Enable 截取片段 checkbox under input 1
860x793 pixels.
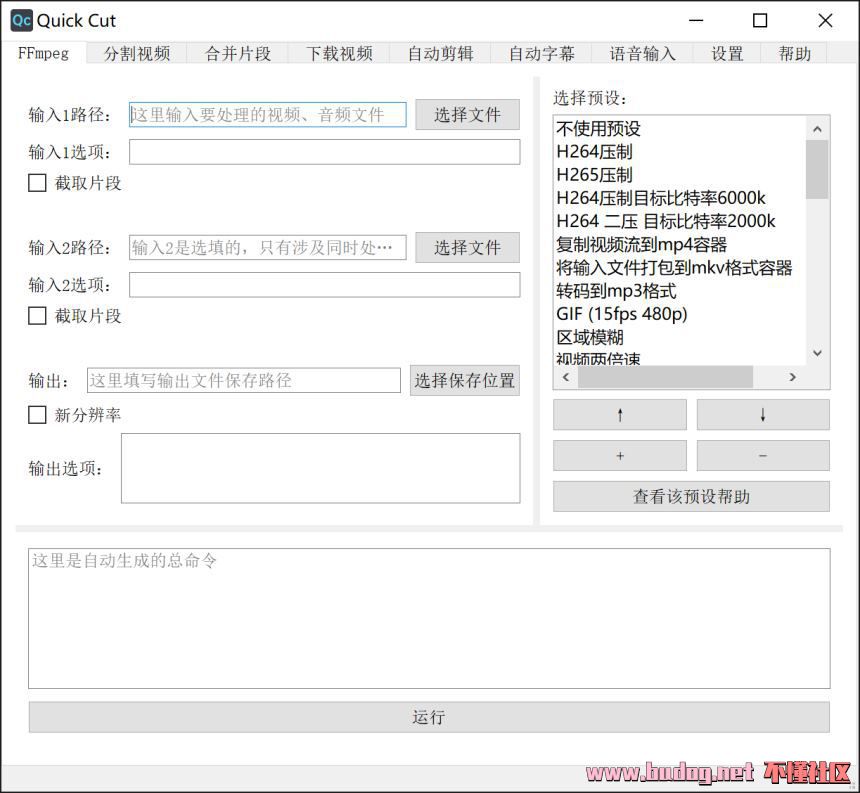point(38,183)
